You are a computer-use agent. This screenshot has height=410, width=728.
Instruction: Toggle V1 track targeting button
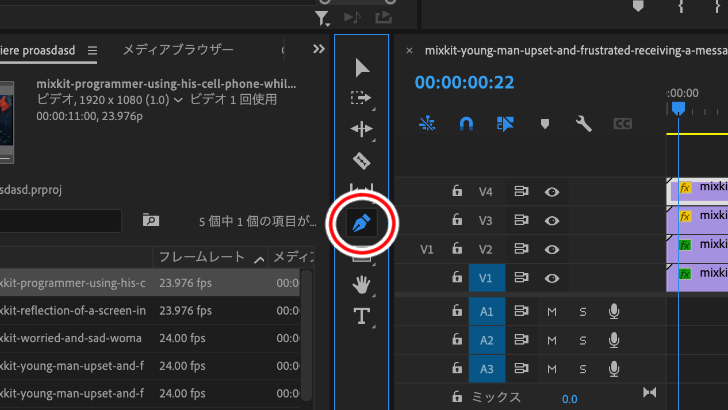[x=487, y=278]
